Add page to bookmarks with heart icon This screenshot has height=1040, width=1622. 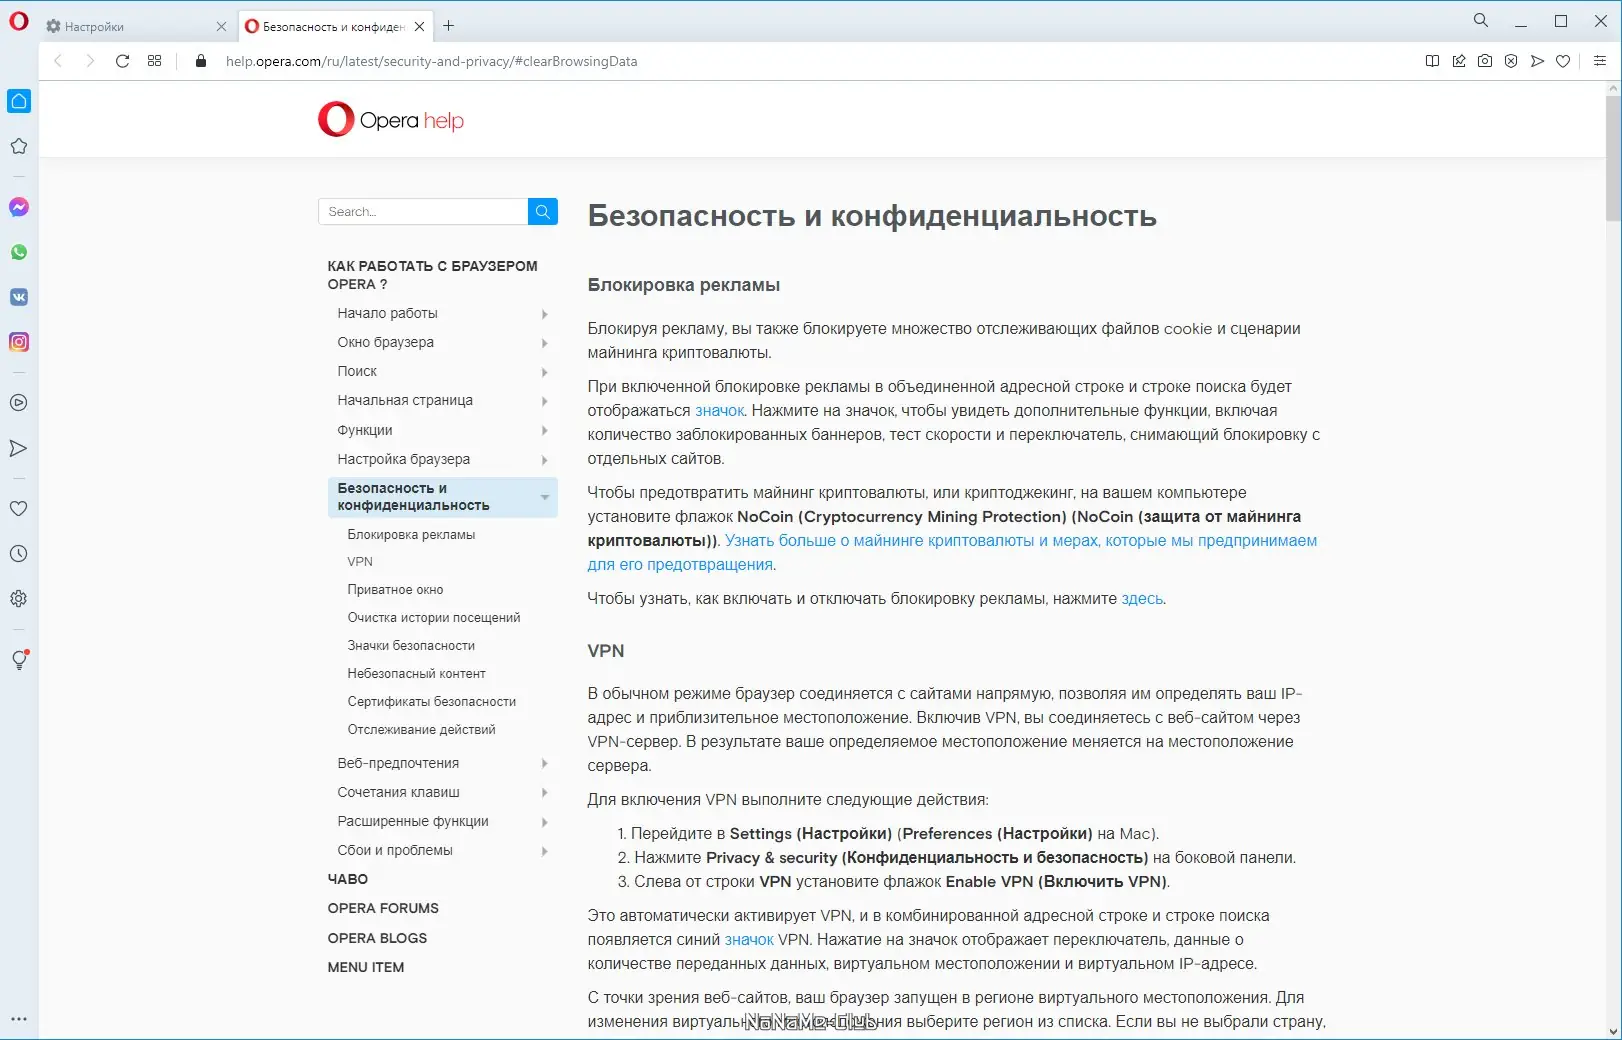pyautogui.click(x=1563, y=61)
